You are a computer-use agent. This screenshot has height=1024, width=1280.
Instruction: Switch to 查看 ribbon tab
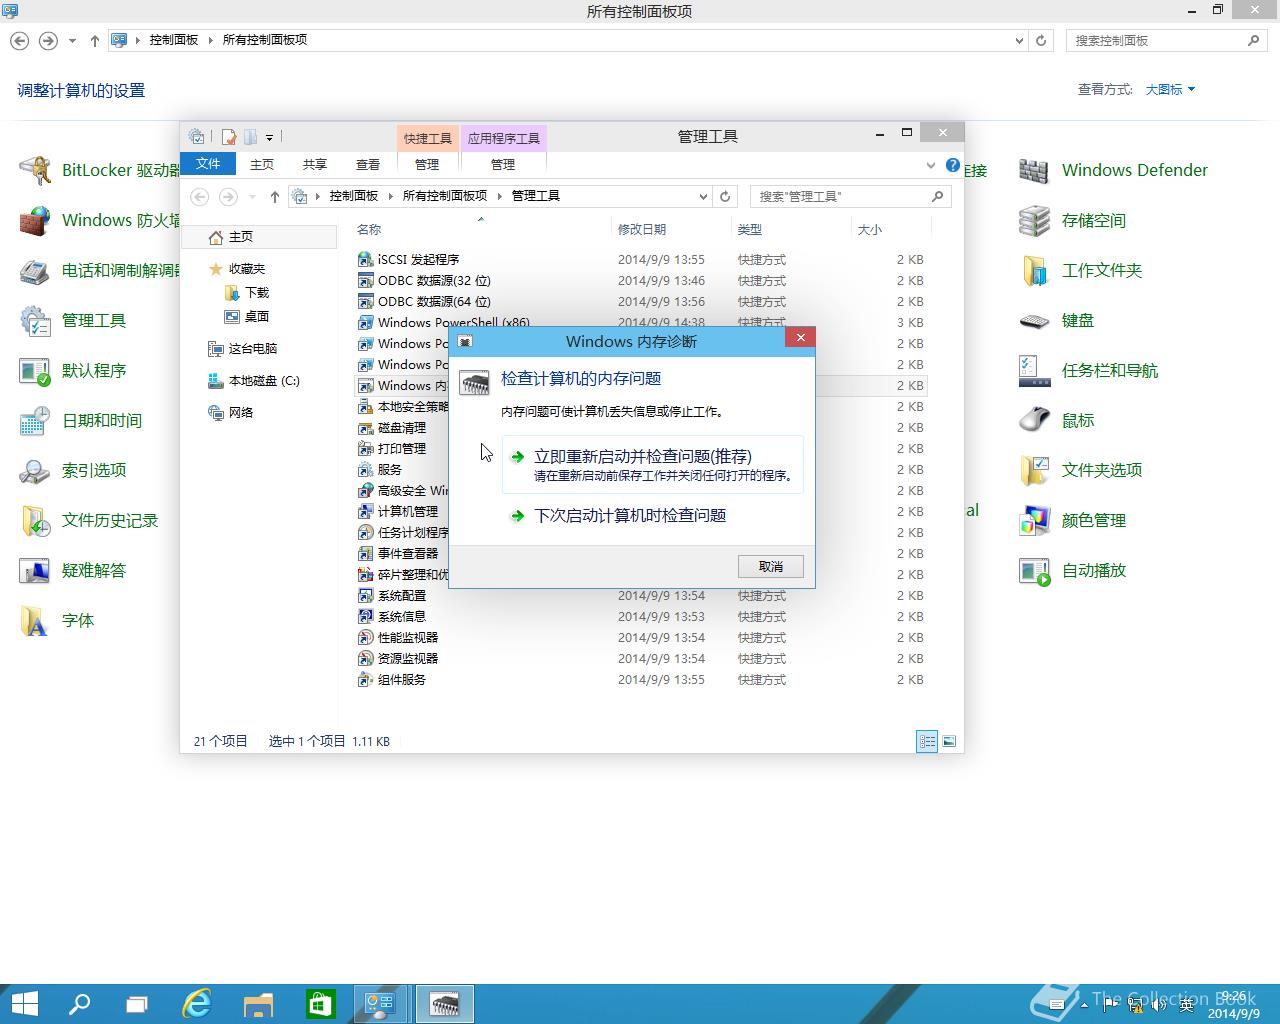[368, 164]
